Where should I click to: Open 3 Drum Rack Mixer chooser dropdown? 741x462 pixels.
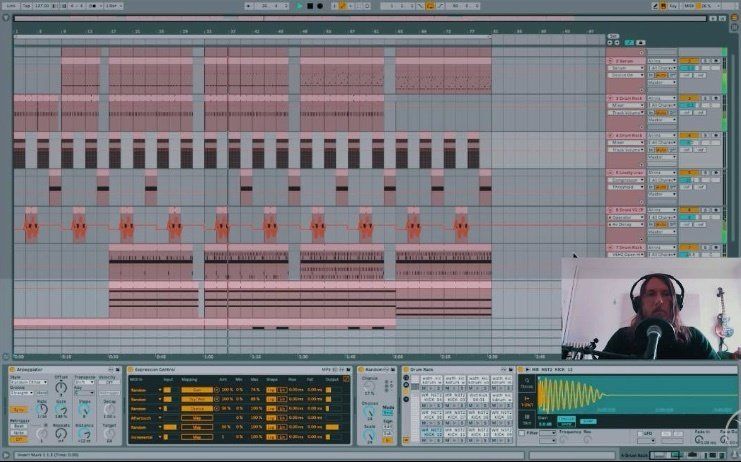point(626,105)
